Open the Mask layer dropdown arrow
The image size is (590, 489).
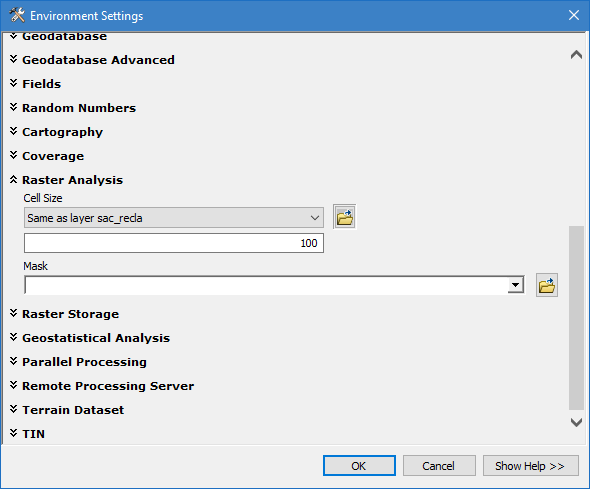(x=515, y=285)
